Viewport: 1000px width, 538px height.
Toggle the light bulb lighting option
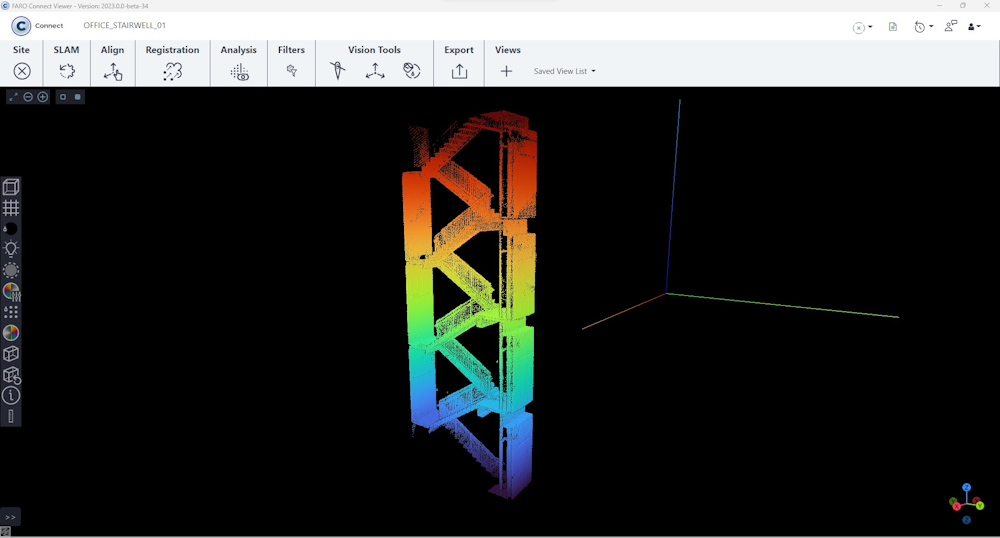pos(11,249)
